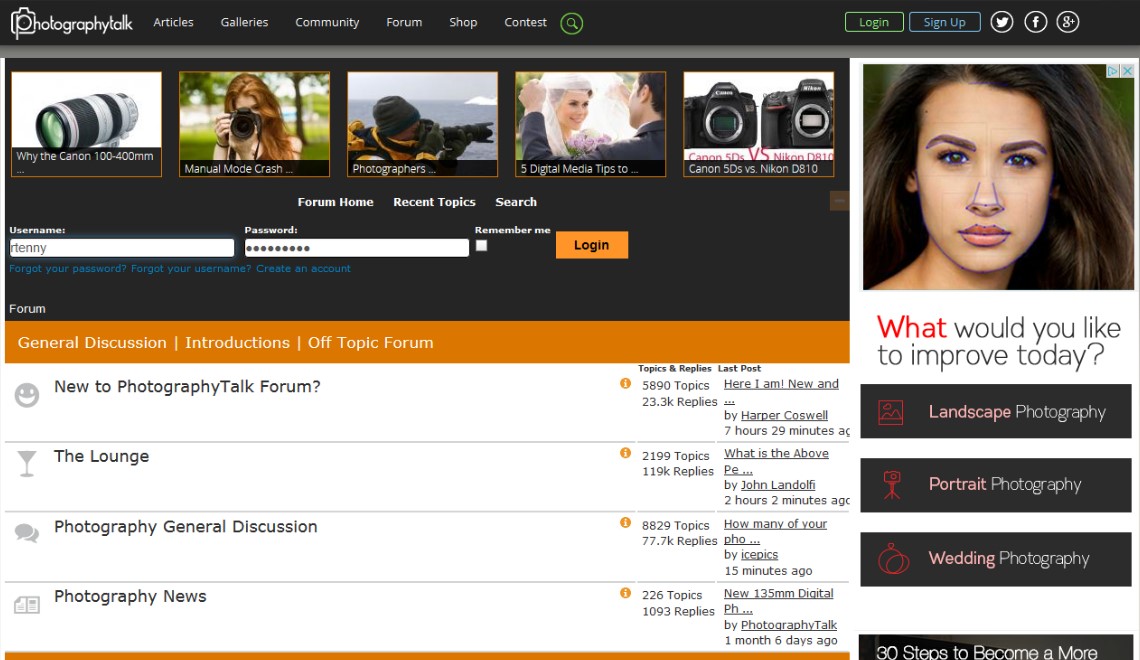Close the advertisement with the X icon
This screenshot has height=660, width=1140.
pyautogui.click(x=1128, y=71)
